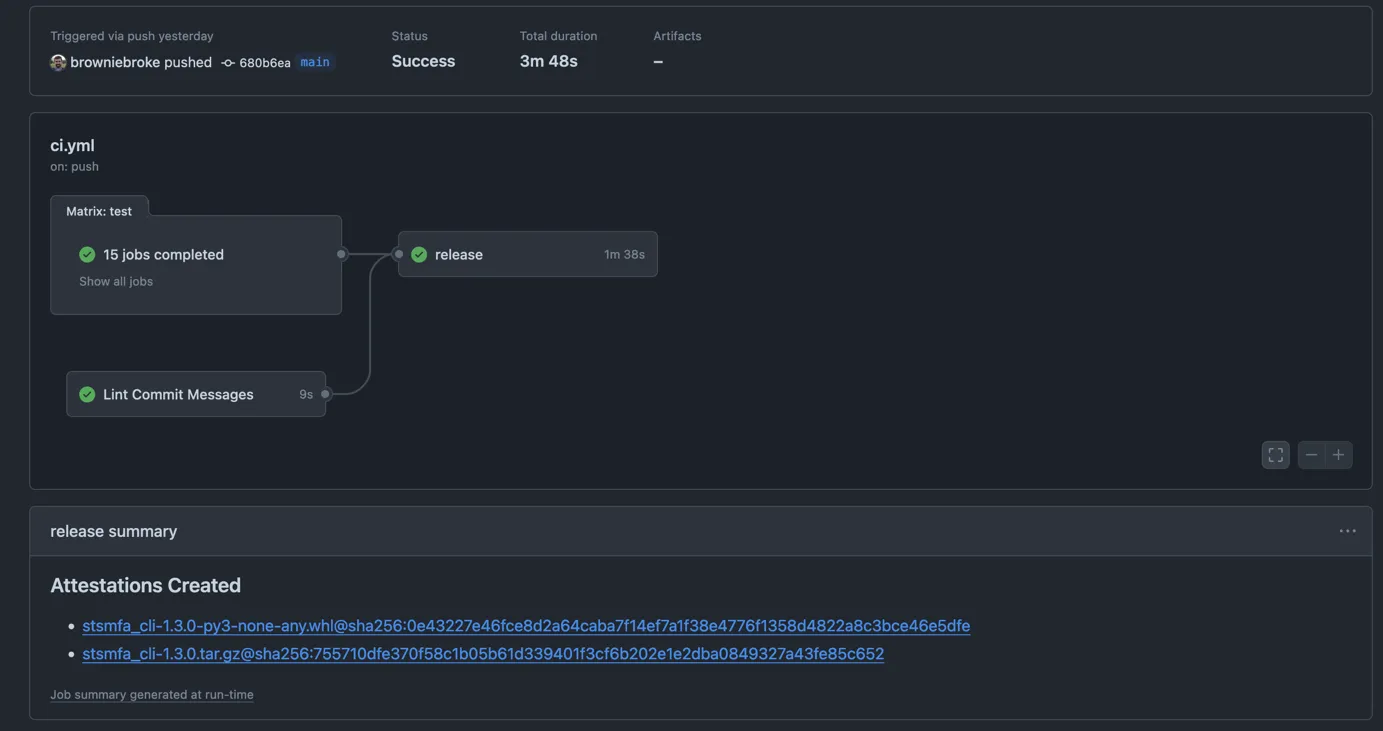The height and width of the screenshot is (731, 1383).
Task: Click the ci.yml workflow title
Action: click(72, 145)
